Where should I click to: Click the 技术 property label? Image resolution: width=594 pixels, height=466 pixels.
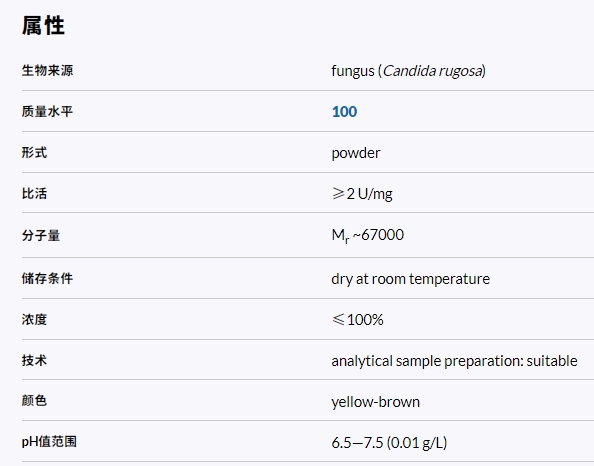(34, 360)
